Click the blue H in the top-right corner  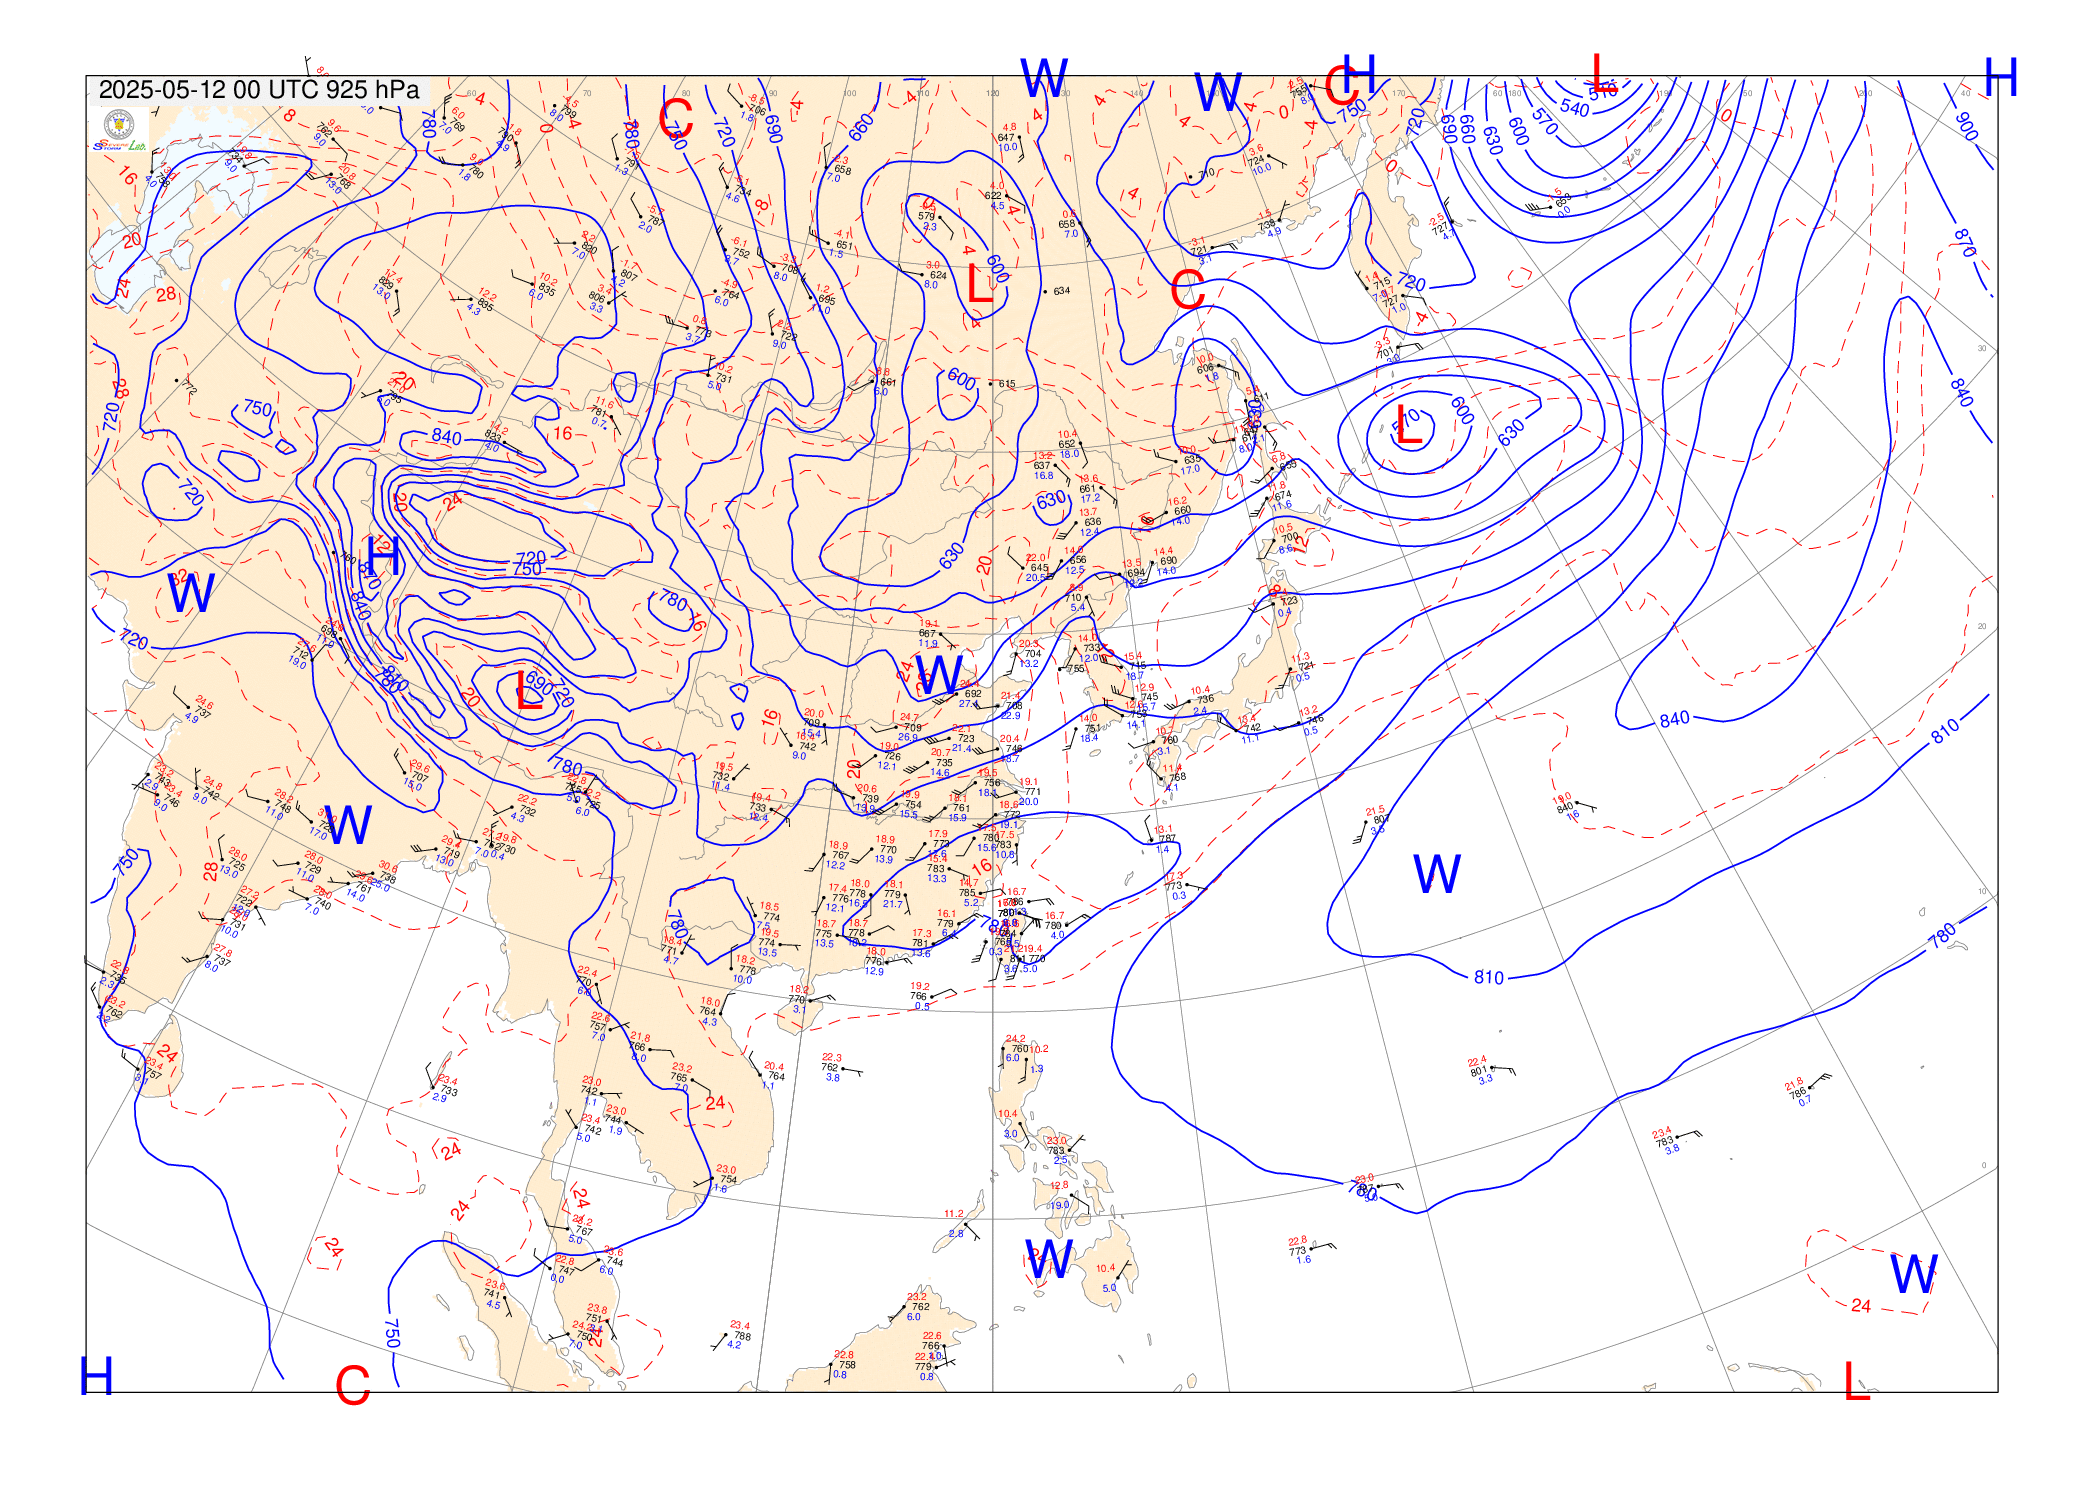tap(2001, 77)
